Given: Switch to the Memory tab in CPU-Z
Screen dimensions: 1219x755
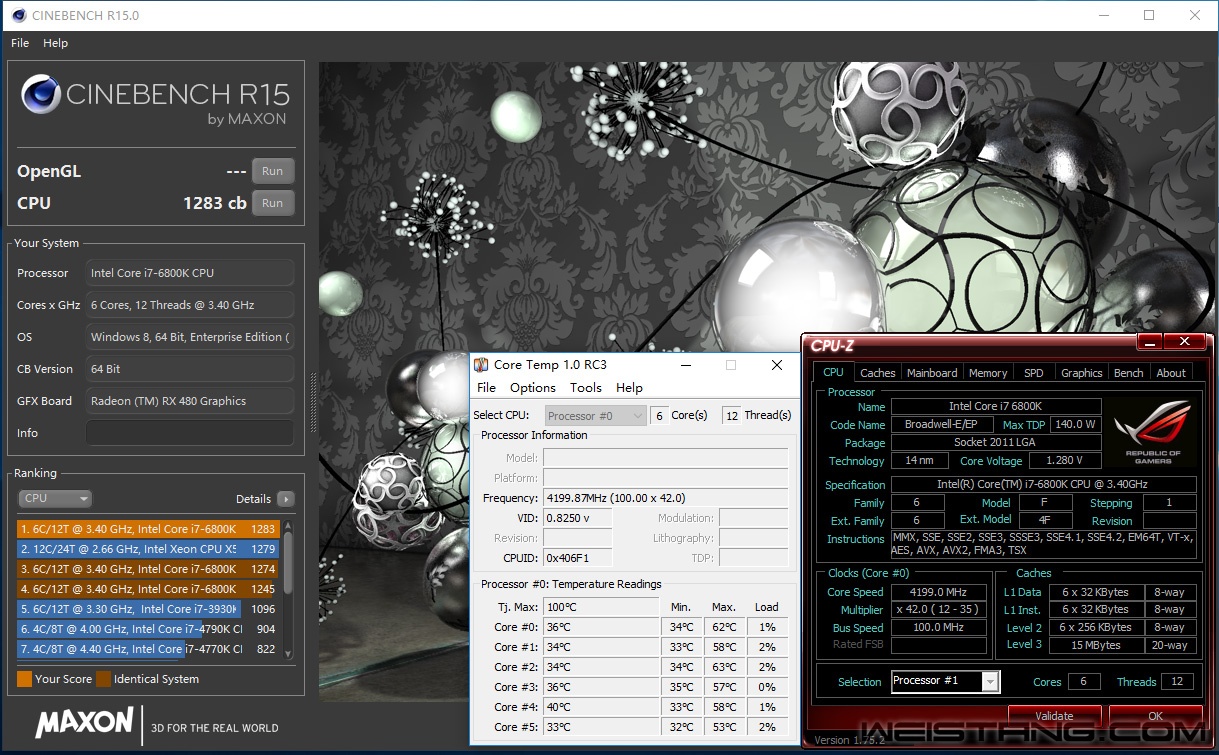Looking at the screenshot, I should point(988,373).
